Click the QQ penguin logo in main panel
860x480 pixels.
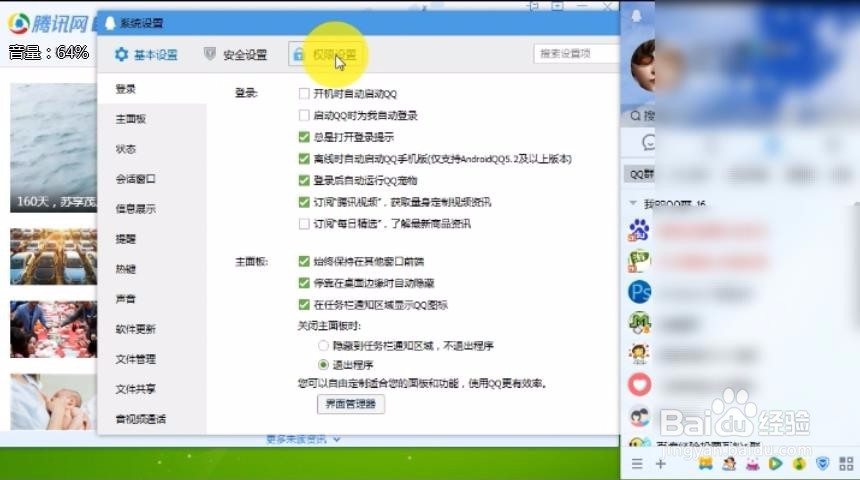(x=636, y=16)
